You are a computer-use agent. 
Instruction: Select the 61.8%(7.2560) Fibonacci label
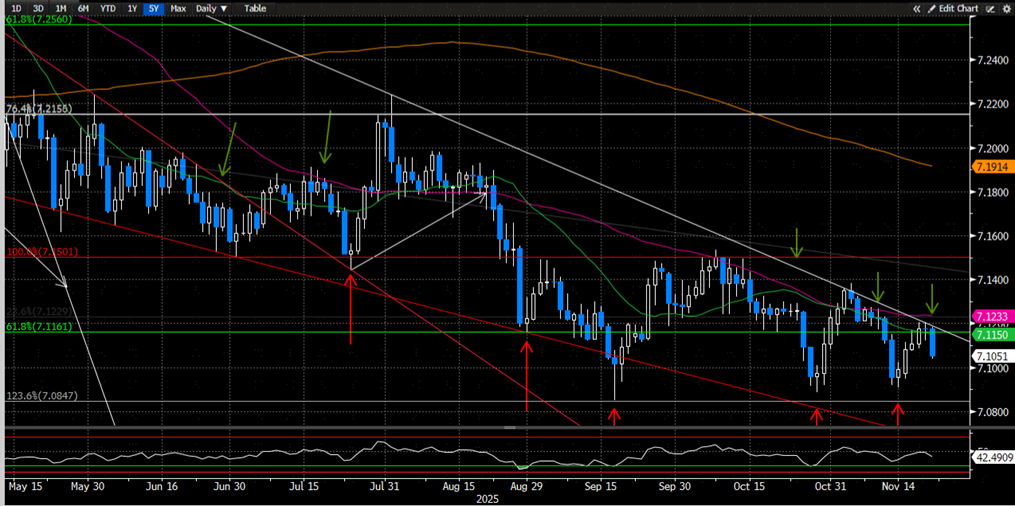pyautogui.click(x=39, y=20)
